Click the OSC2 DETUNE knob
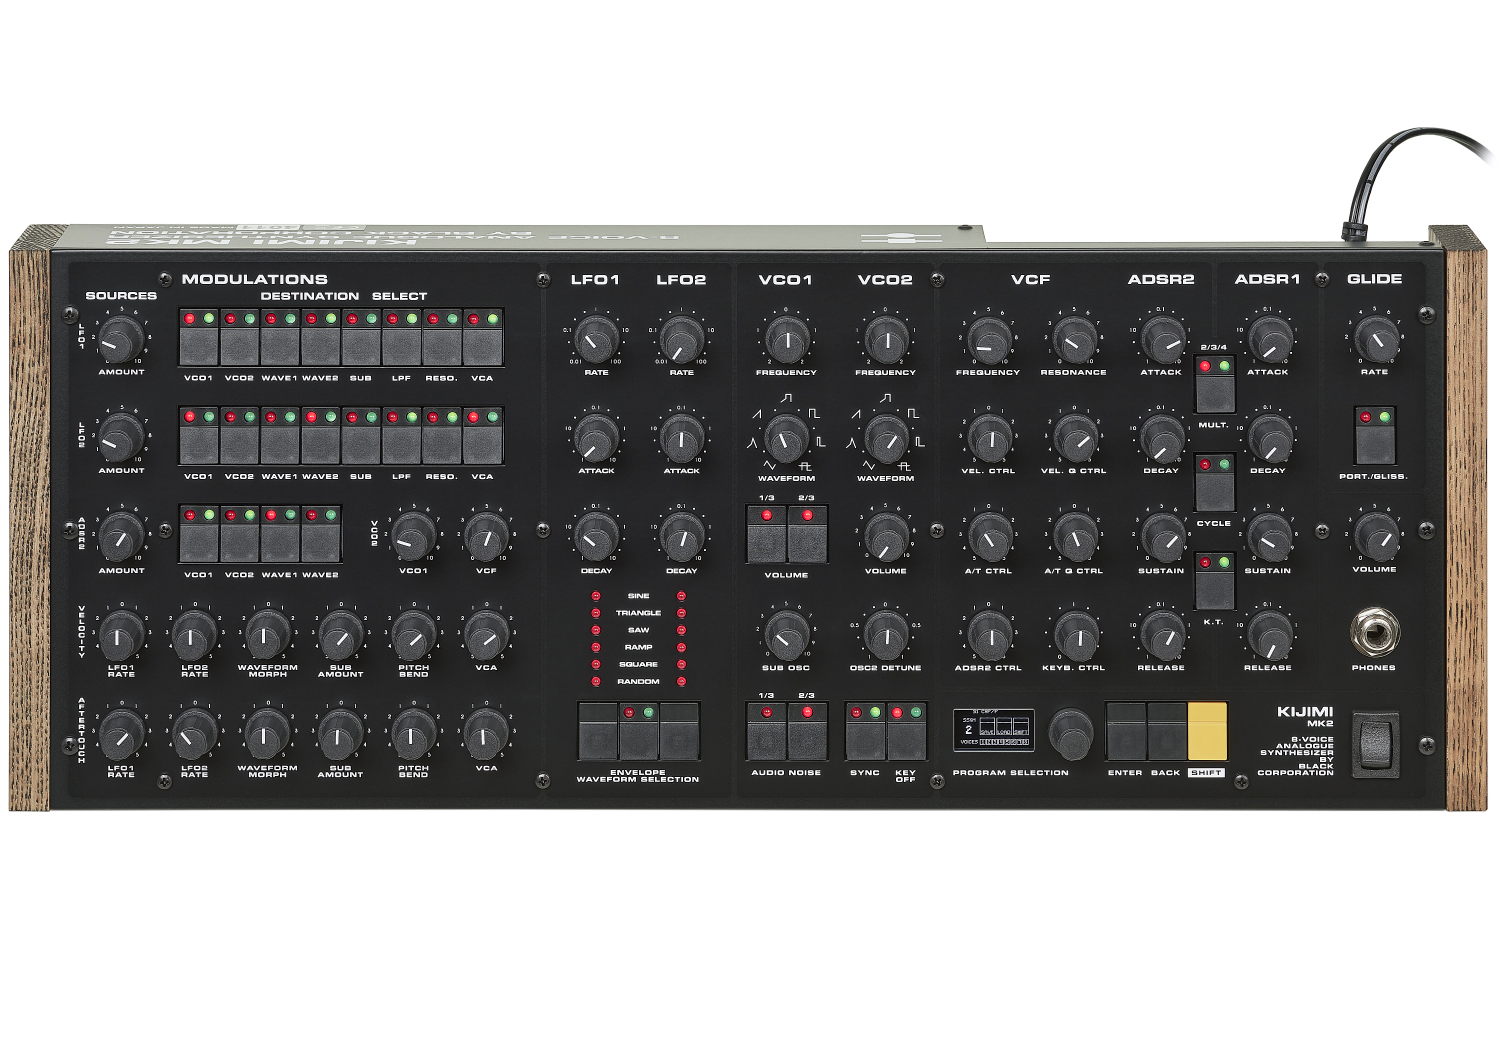 pyautogui.click(x=885, y=635)
